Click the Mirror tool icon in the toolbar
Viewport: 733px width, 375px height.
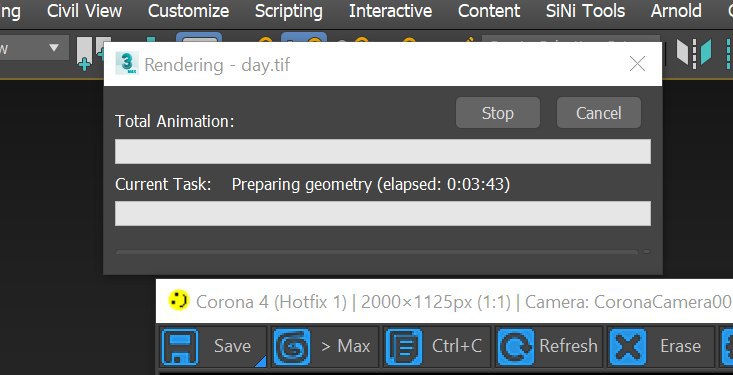click(694, 52)
